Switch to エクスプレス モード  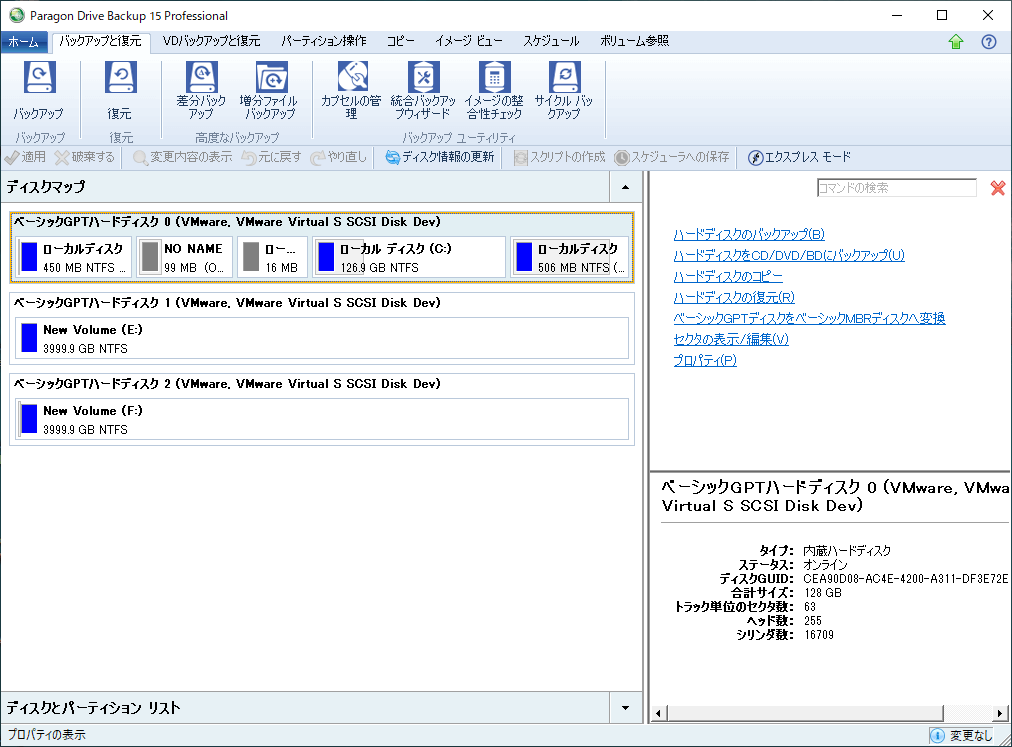(799, 157)
